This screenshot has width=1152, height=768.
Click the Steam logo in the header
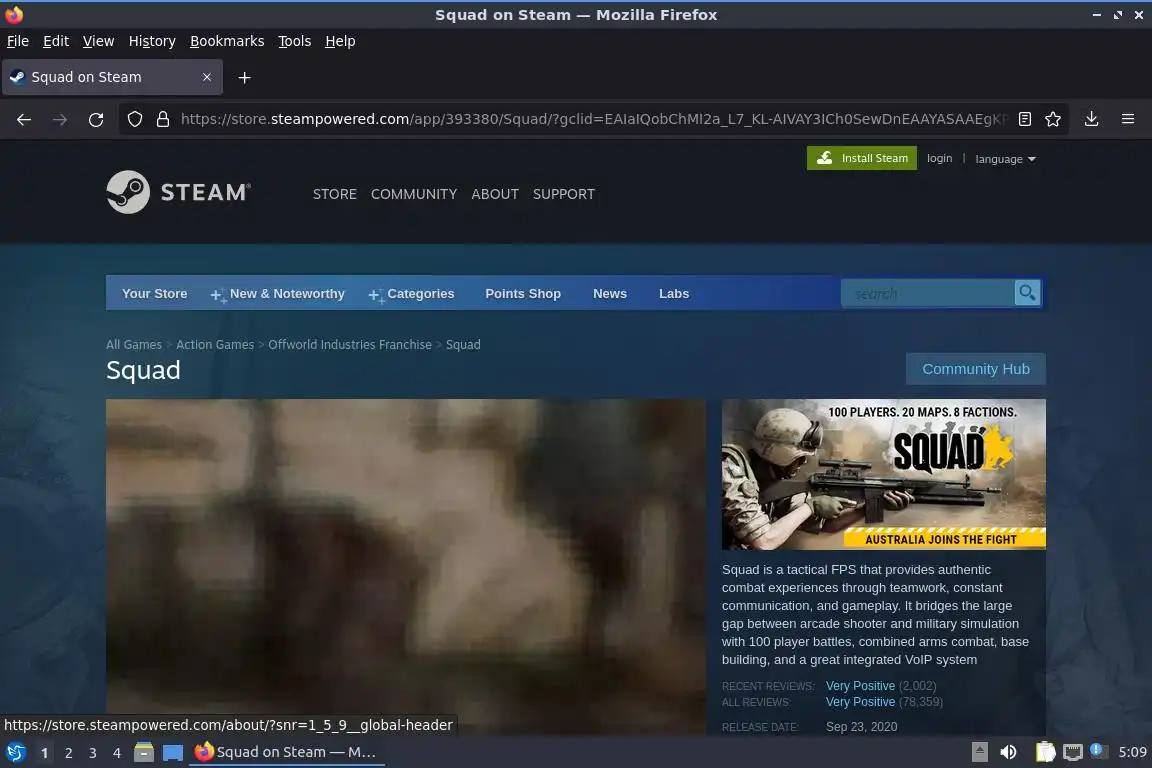point(179,193)
